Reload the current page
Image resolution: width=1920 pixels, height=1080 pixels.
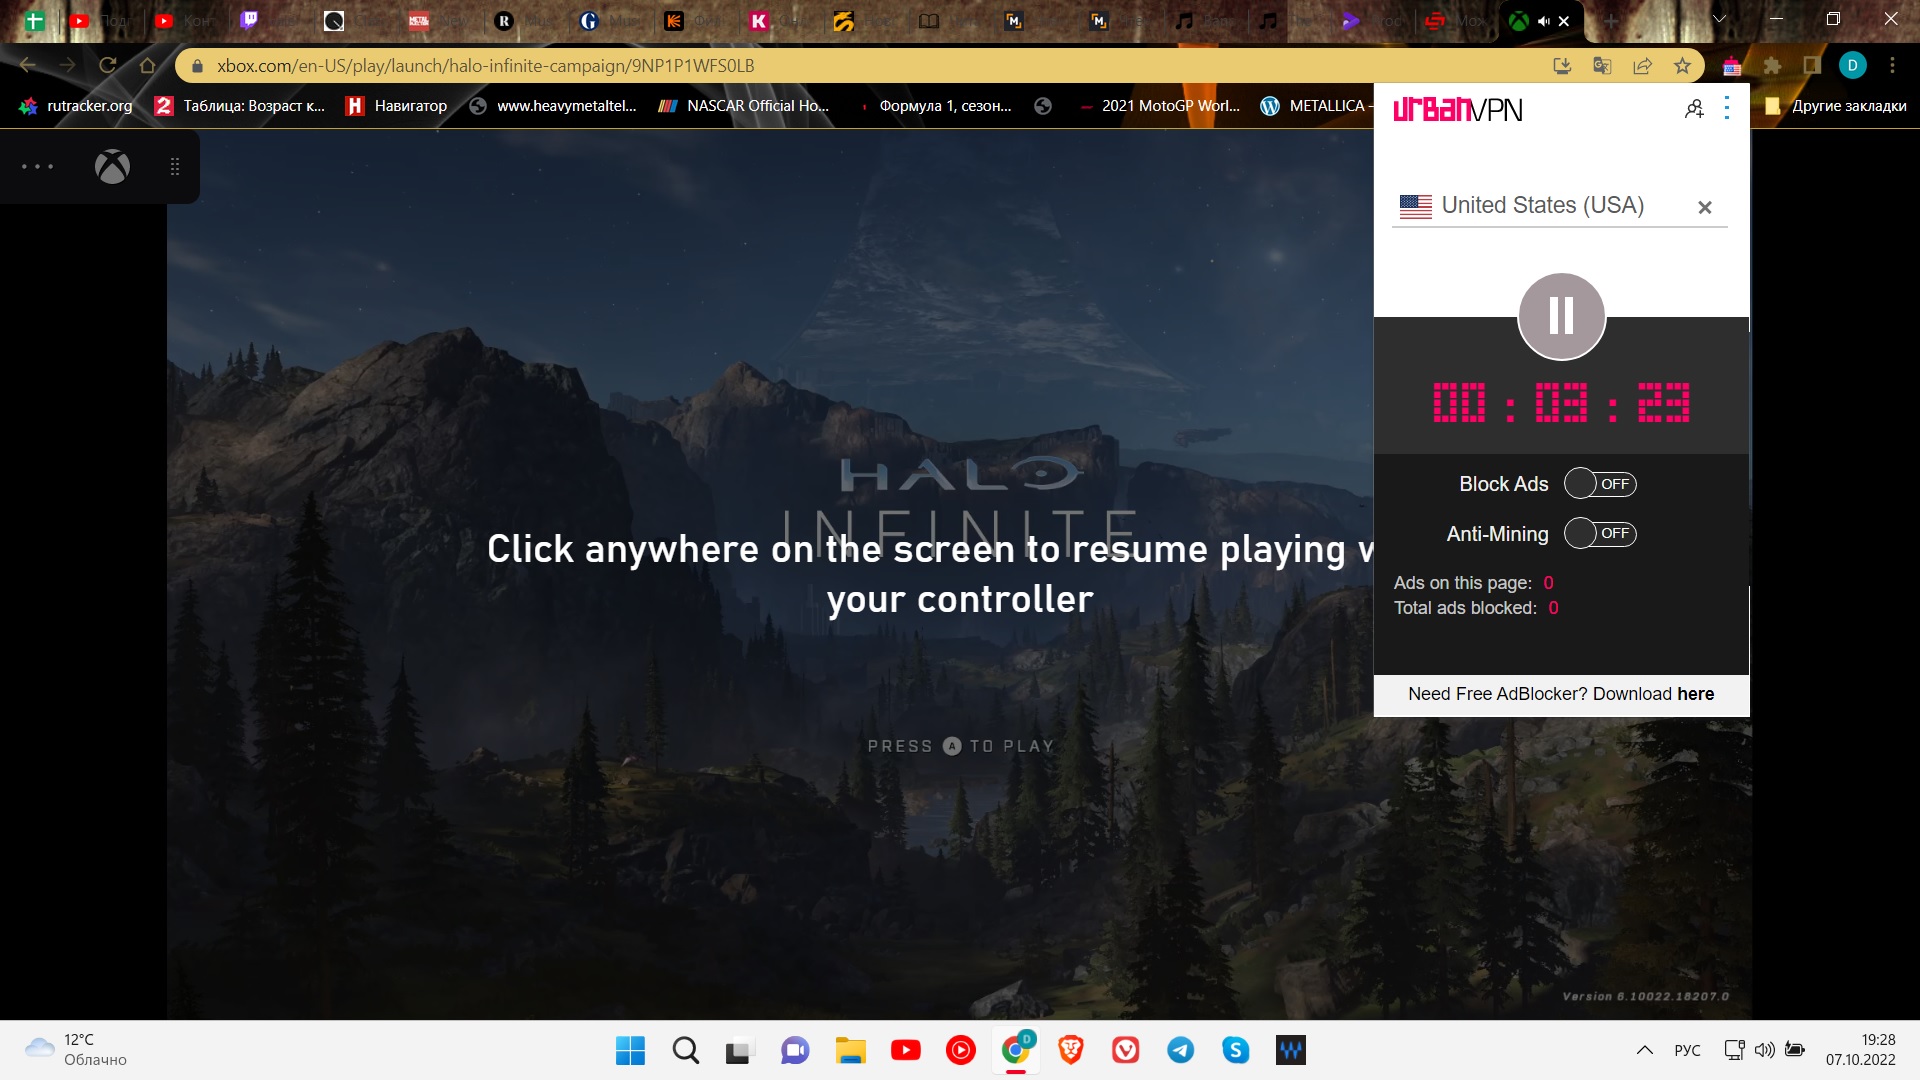[107, 66]
